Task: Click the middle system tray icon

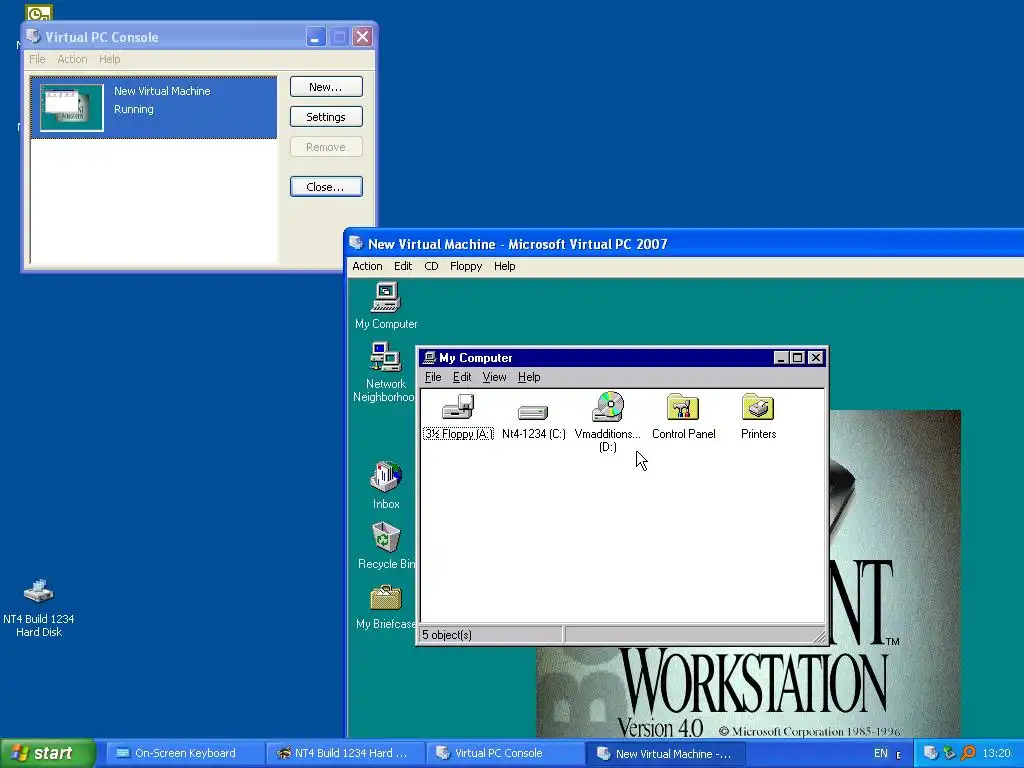Action: click(x=950, y=753)
